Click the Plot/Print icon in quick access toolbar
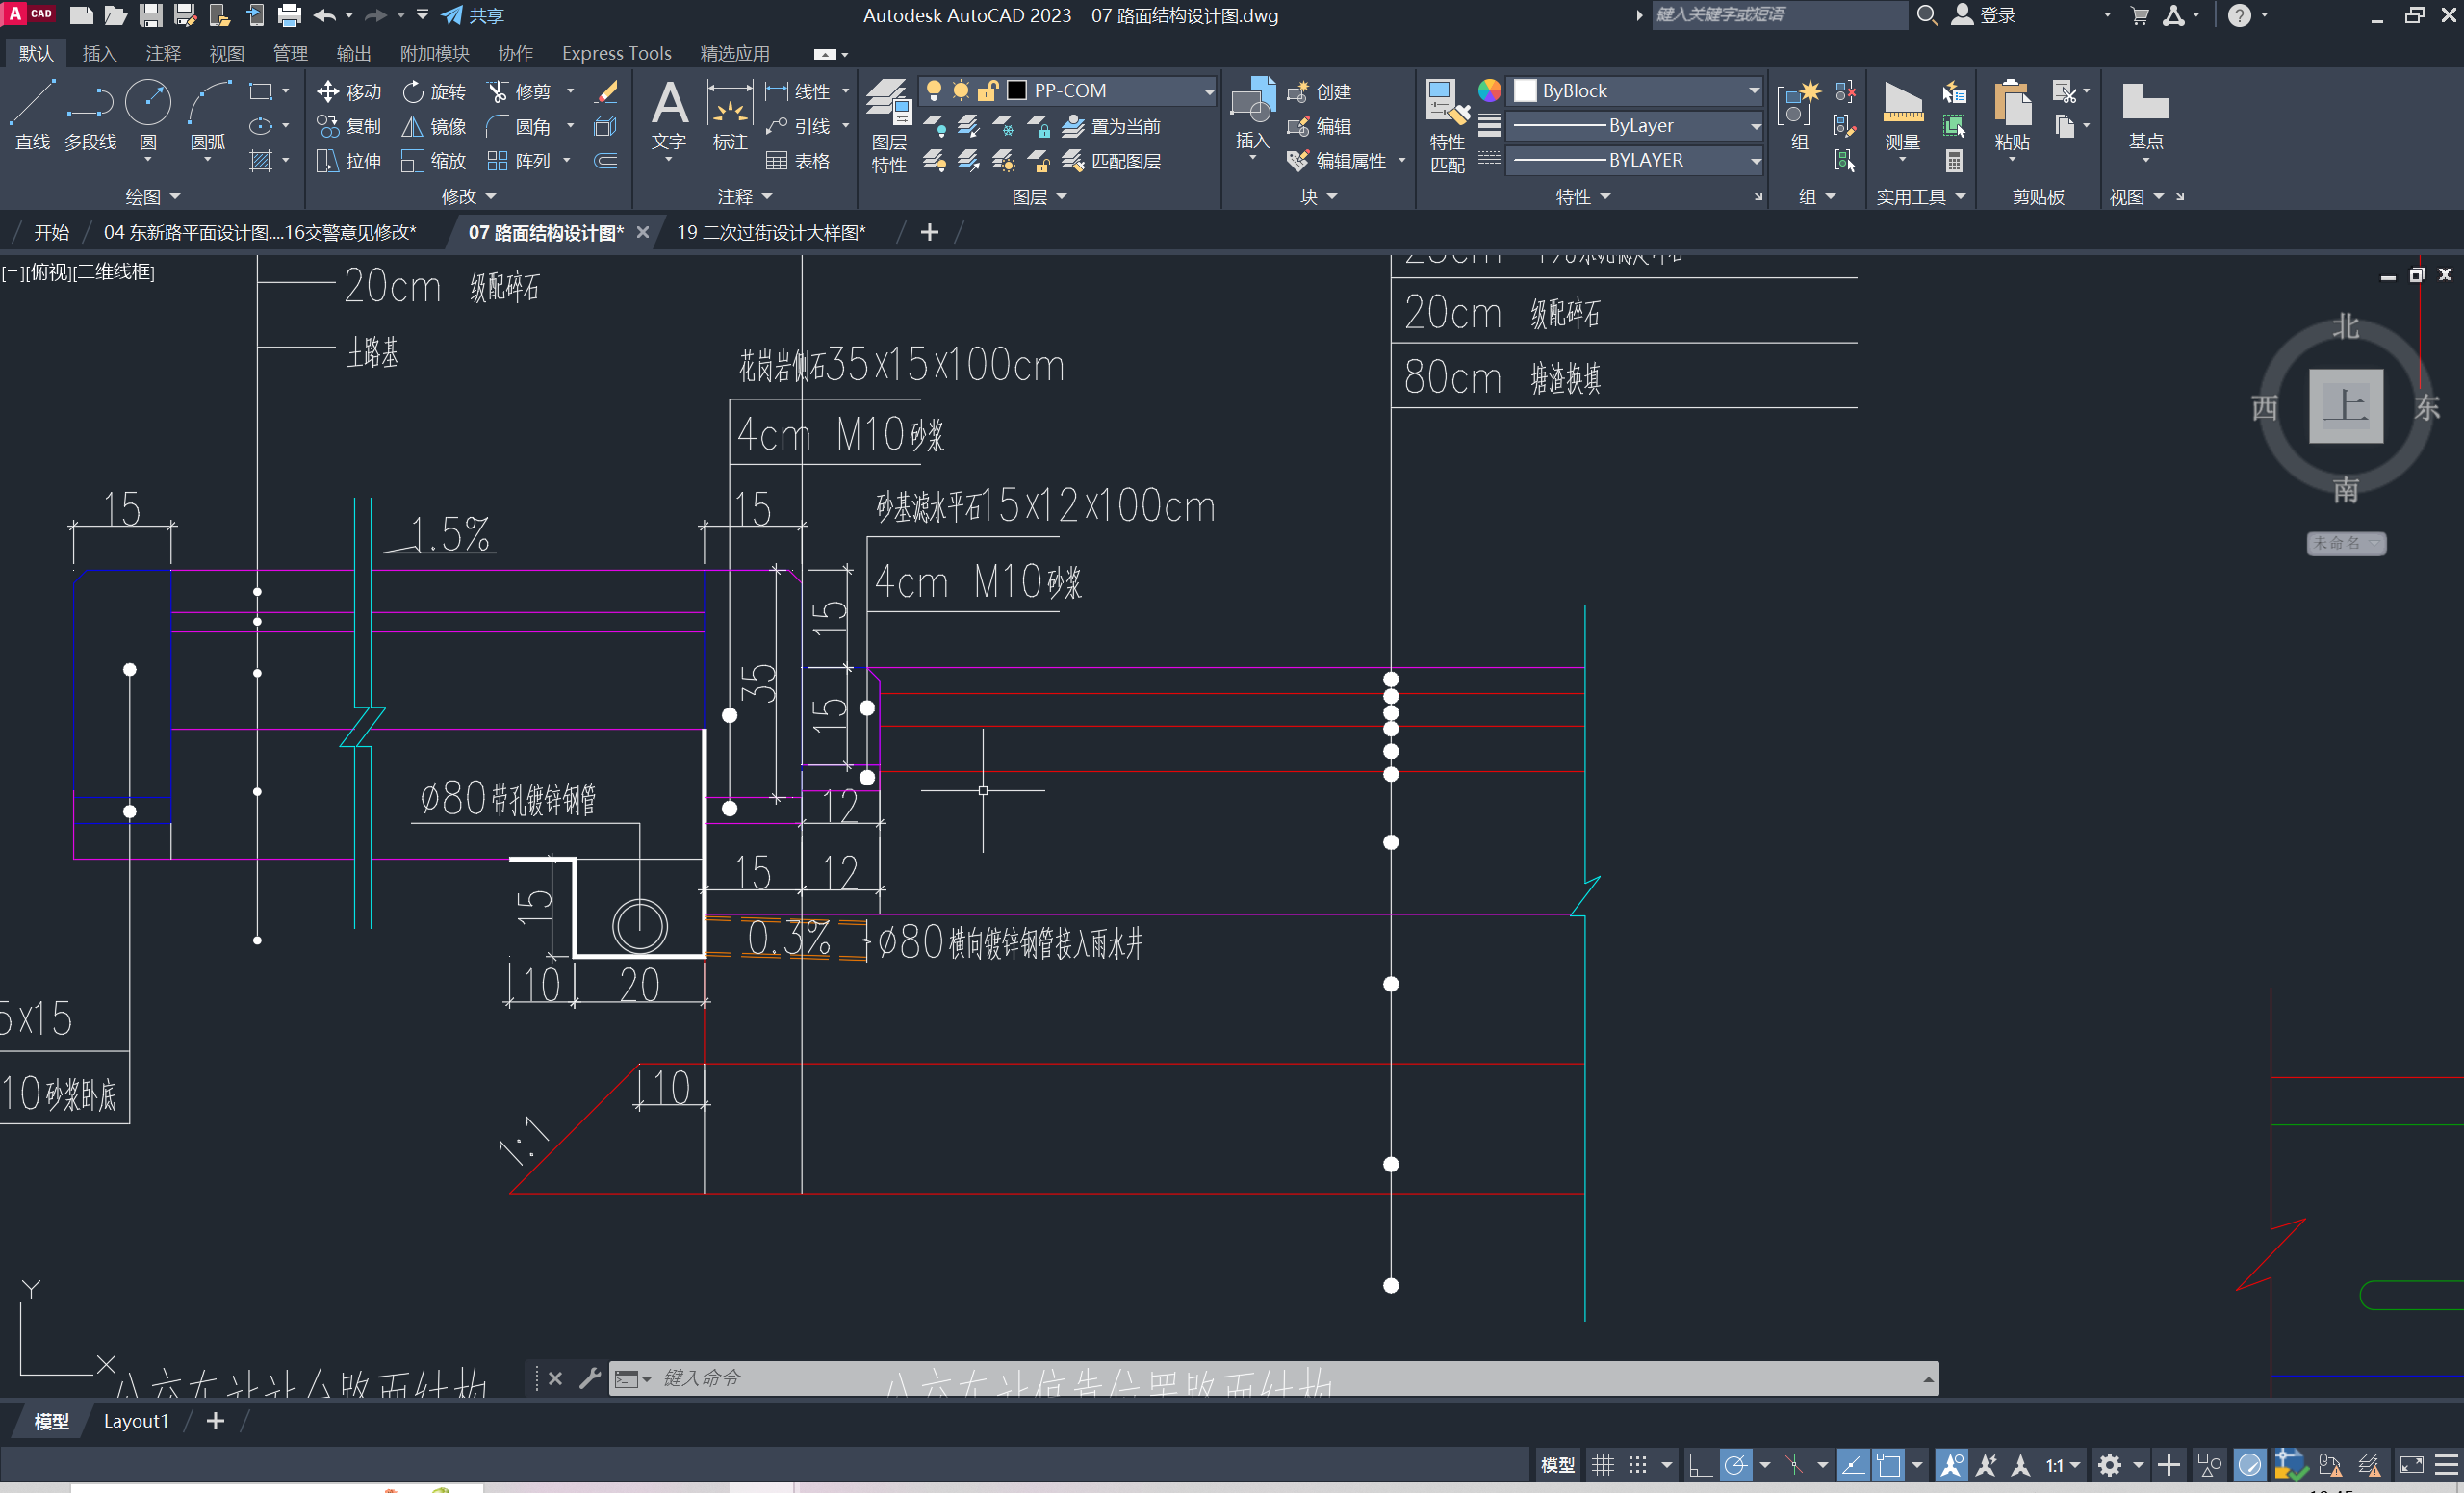 coord(289,15)
